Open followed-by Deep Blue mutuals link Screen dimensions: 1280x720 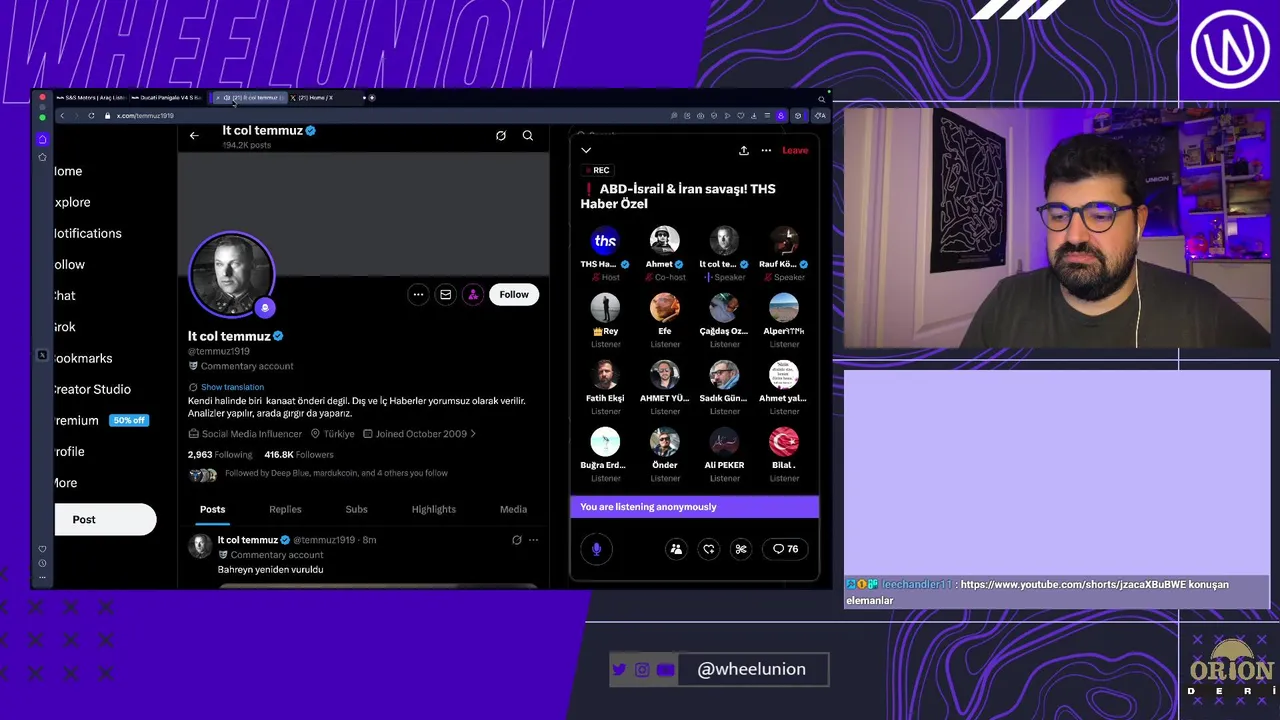tap(336, 473)
